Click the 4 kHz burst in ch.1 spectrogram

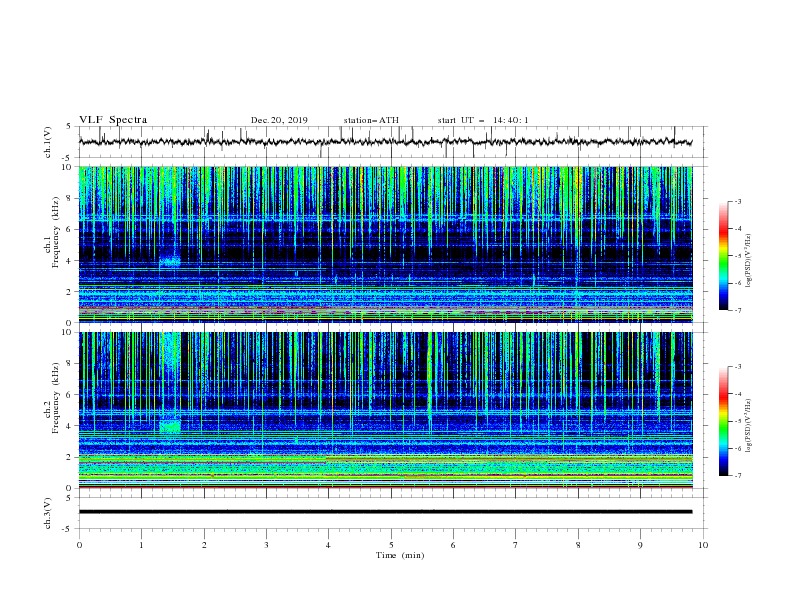coord(170,261)
